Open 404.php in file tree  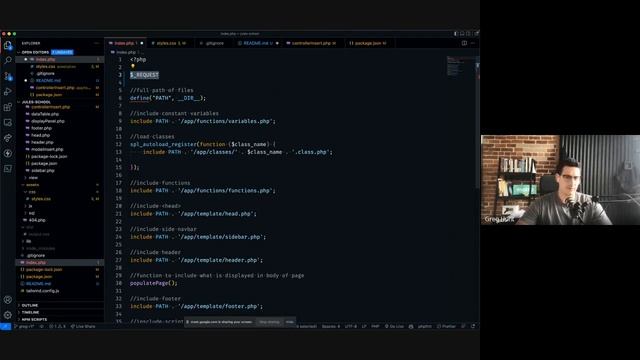(37, 220)
